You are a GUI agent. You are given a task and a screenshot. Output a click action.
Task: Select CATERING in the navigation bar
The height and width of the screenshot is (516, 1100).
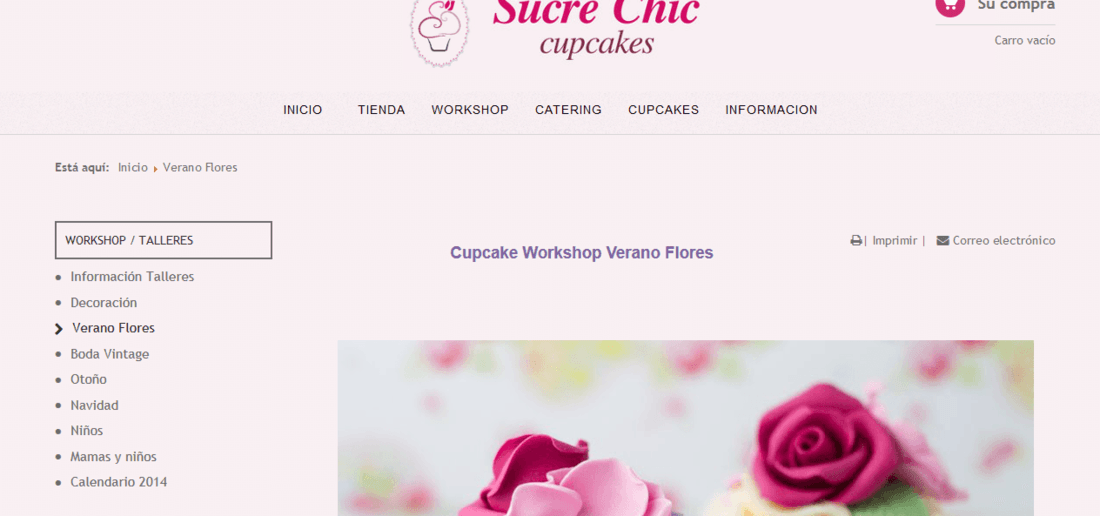point(568,110)
